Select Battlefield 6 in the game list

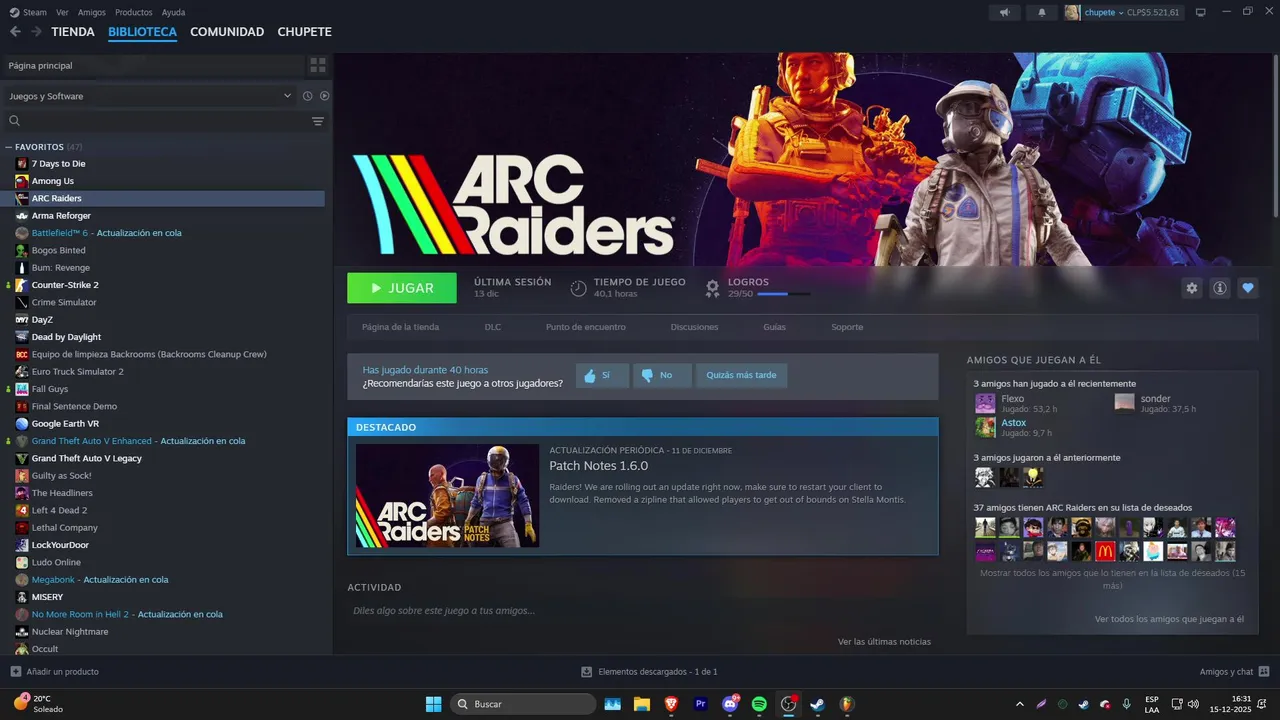165,233
